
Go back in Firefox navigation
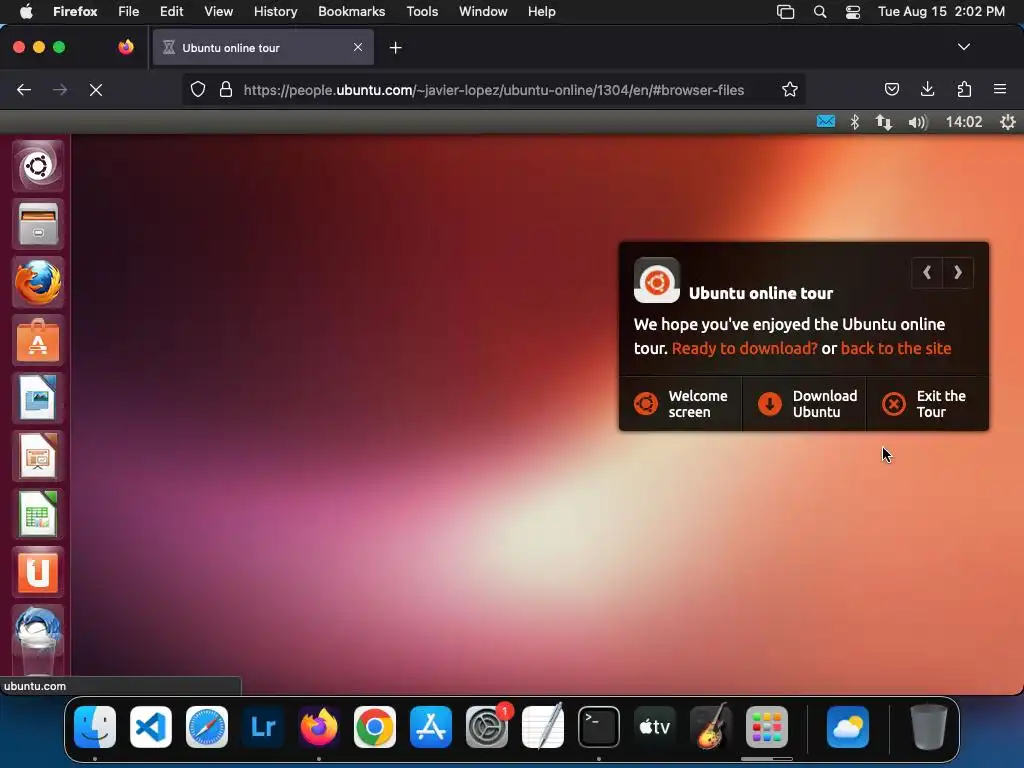(24, 89)
